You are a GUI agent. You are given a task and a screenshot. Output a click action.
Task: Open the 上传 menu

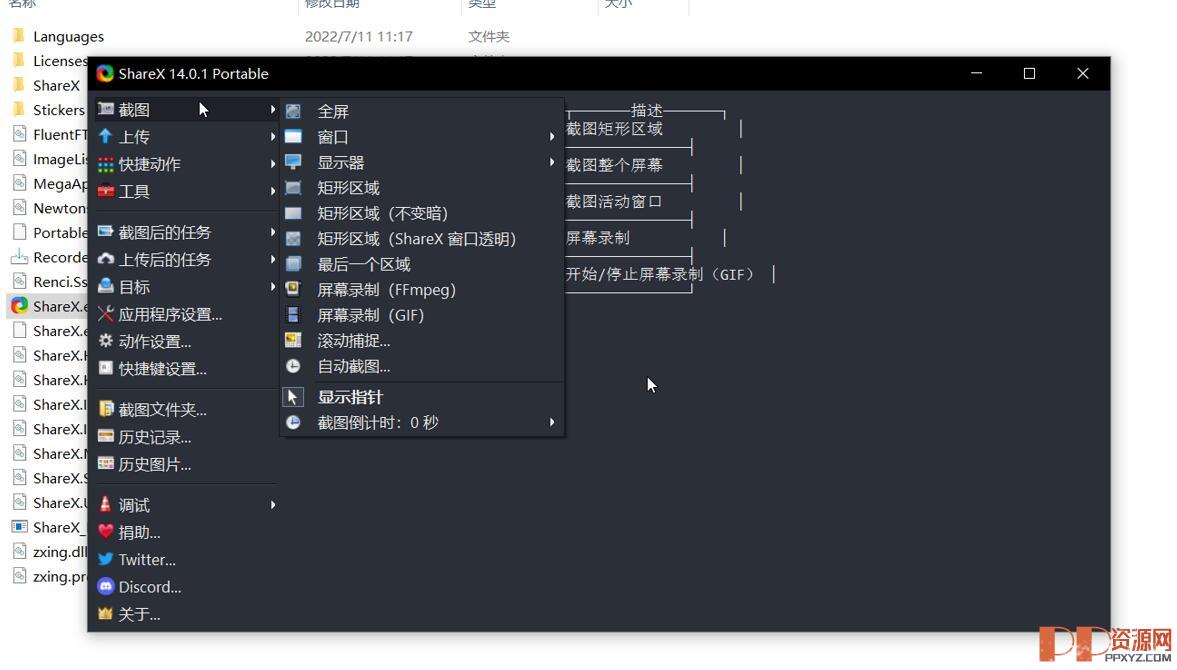click(134, 137)
